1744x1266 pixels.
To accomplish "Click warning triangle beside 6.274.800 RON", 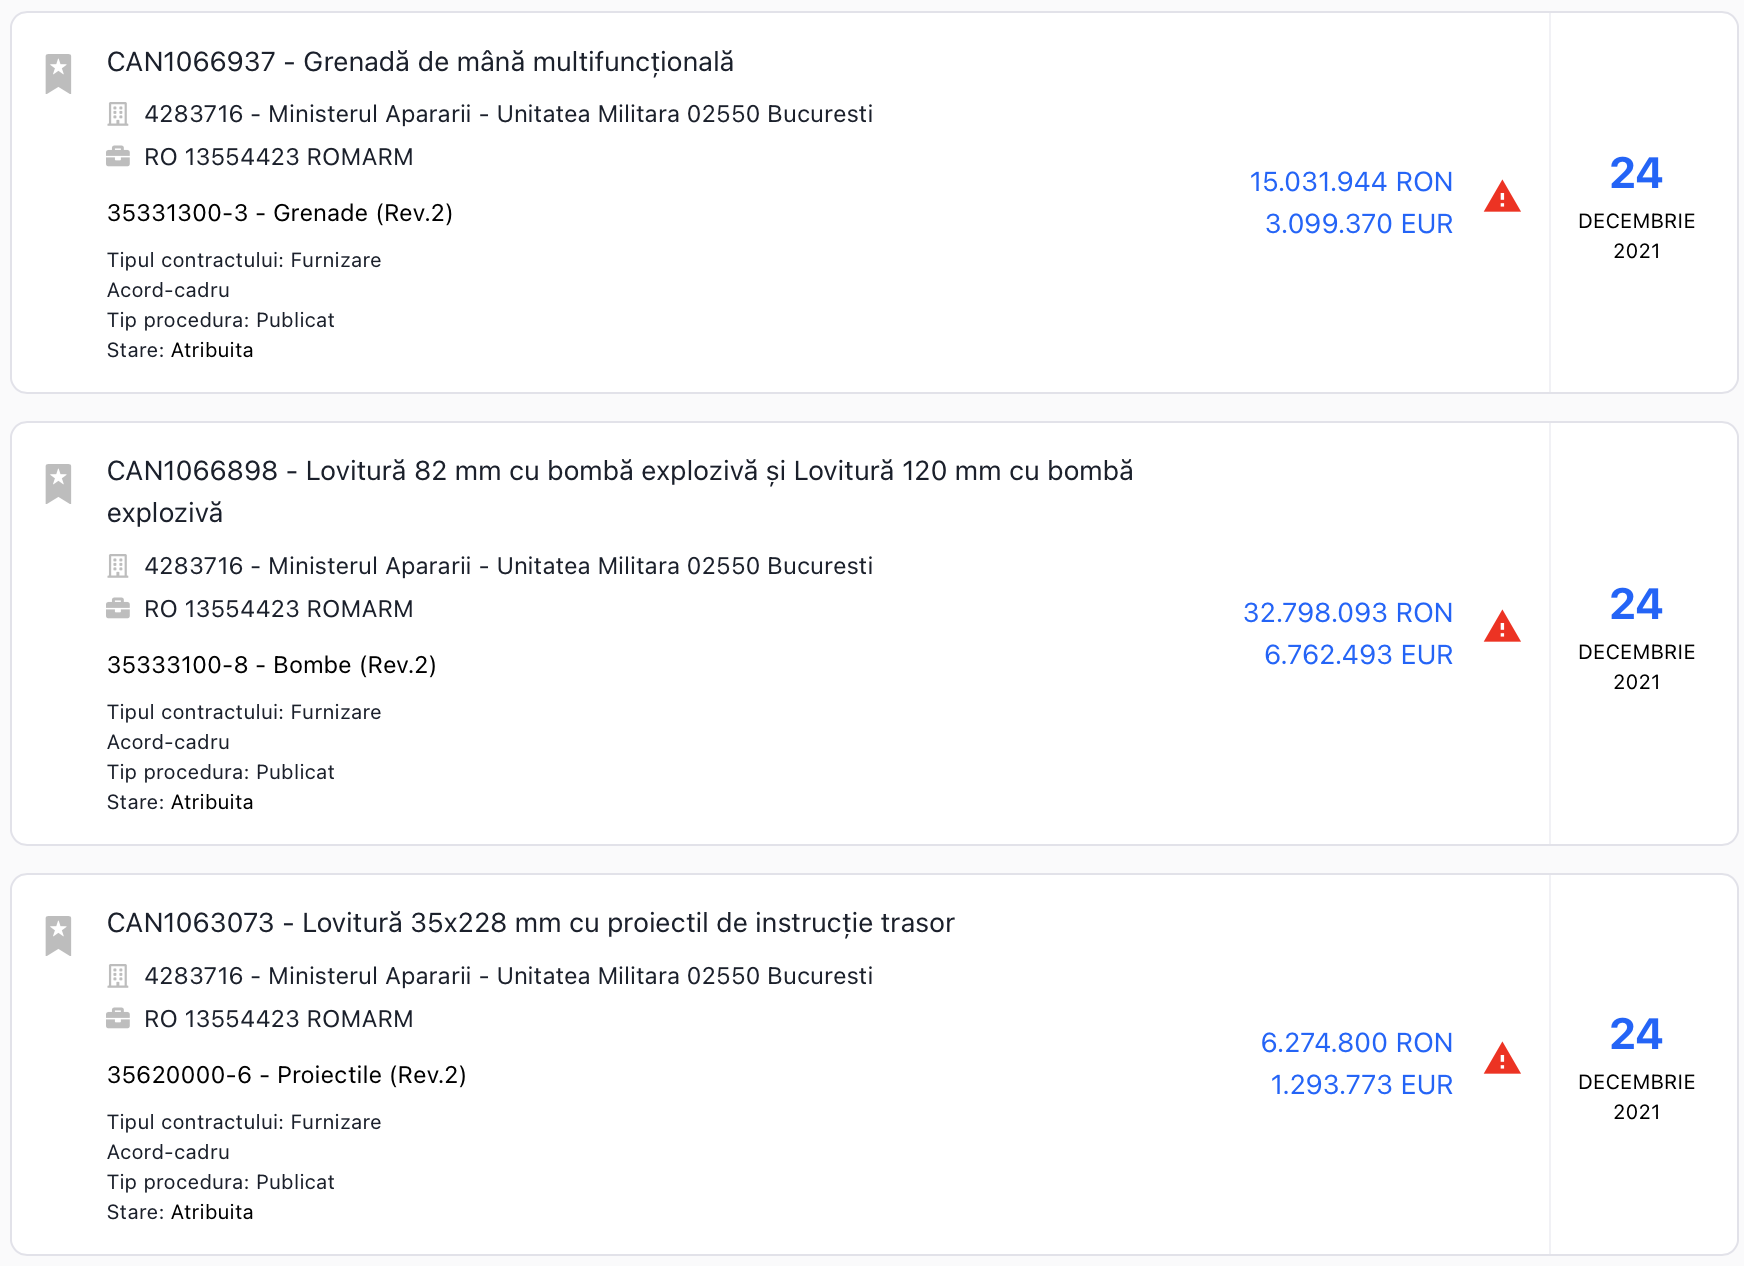I will coord(1502,1059).
